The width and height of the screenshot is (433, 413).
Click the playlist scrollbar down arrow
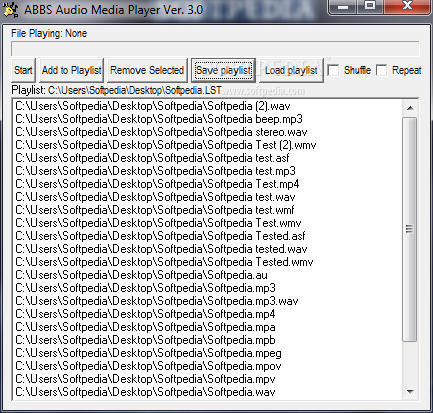coord(410,391)
